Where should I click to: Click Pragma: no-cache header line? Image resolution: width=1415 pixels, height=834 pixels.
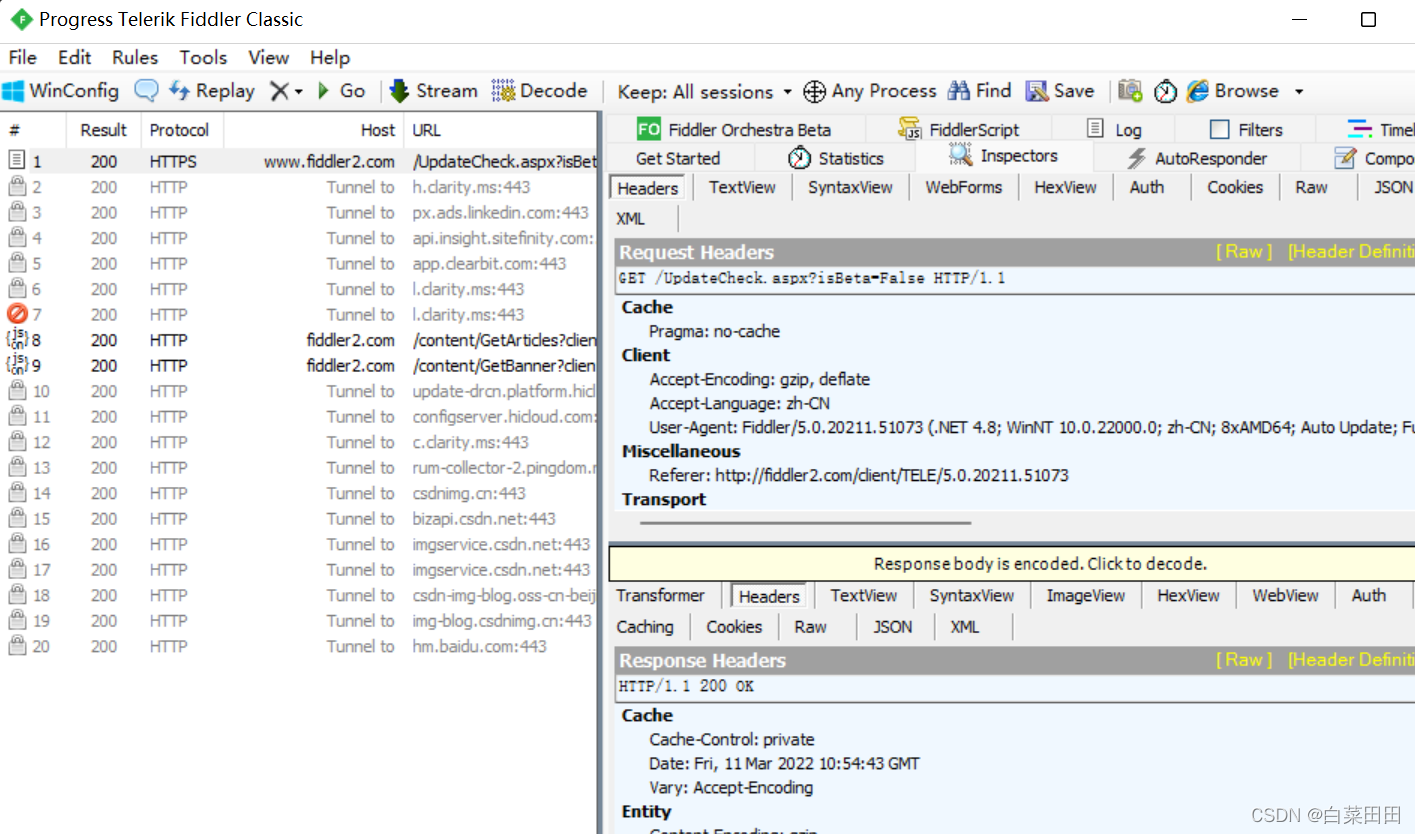pyautogui.click(x=714, y=331)
